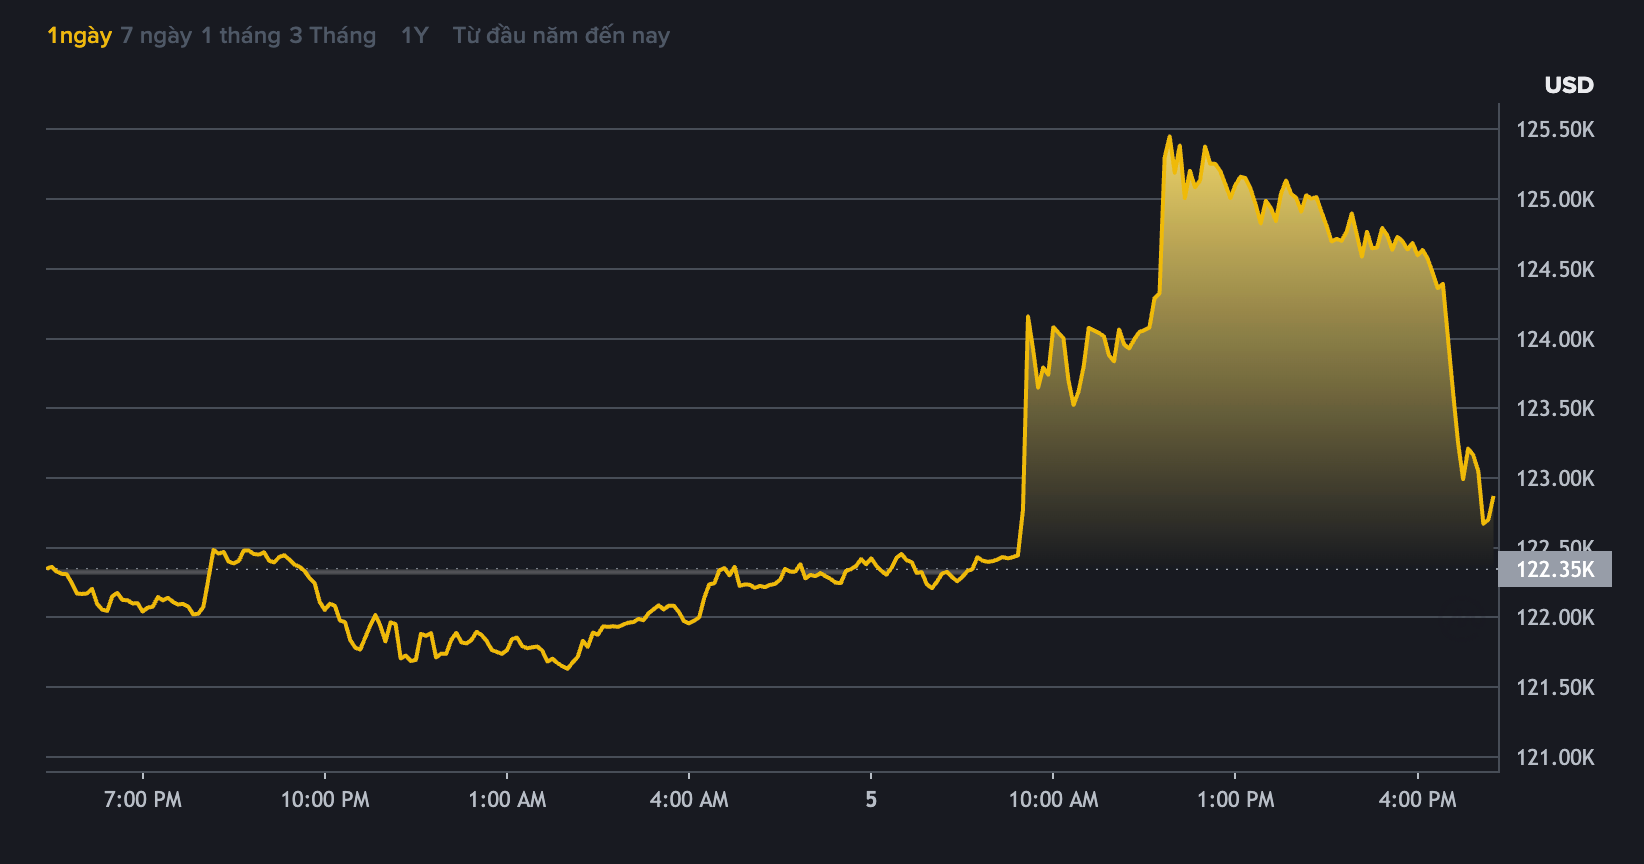Click the 121.00K price axis label
Viewport: 1644px width, 864px height.
(x=1555, y=757)
